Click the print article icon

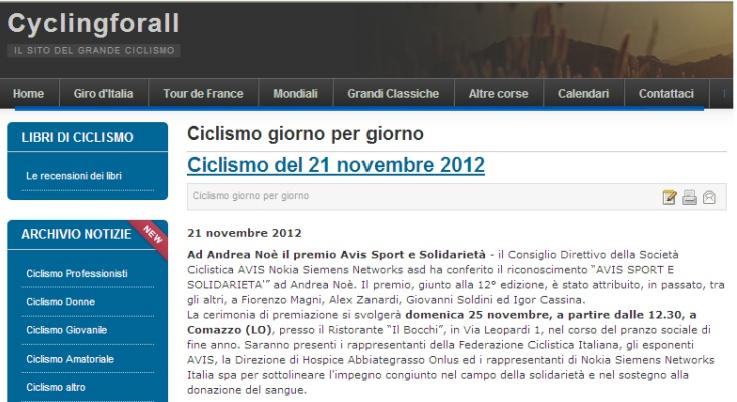point(689,197)
